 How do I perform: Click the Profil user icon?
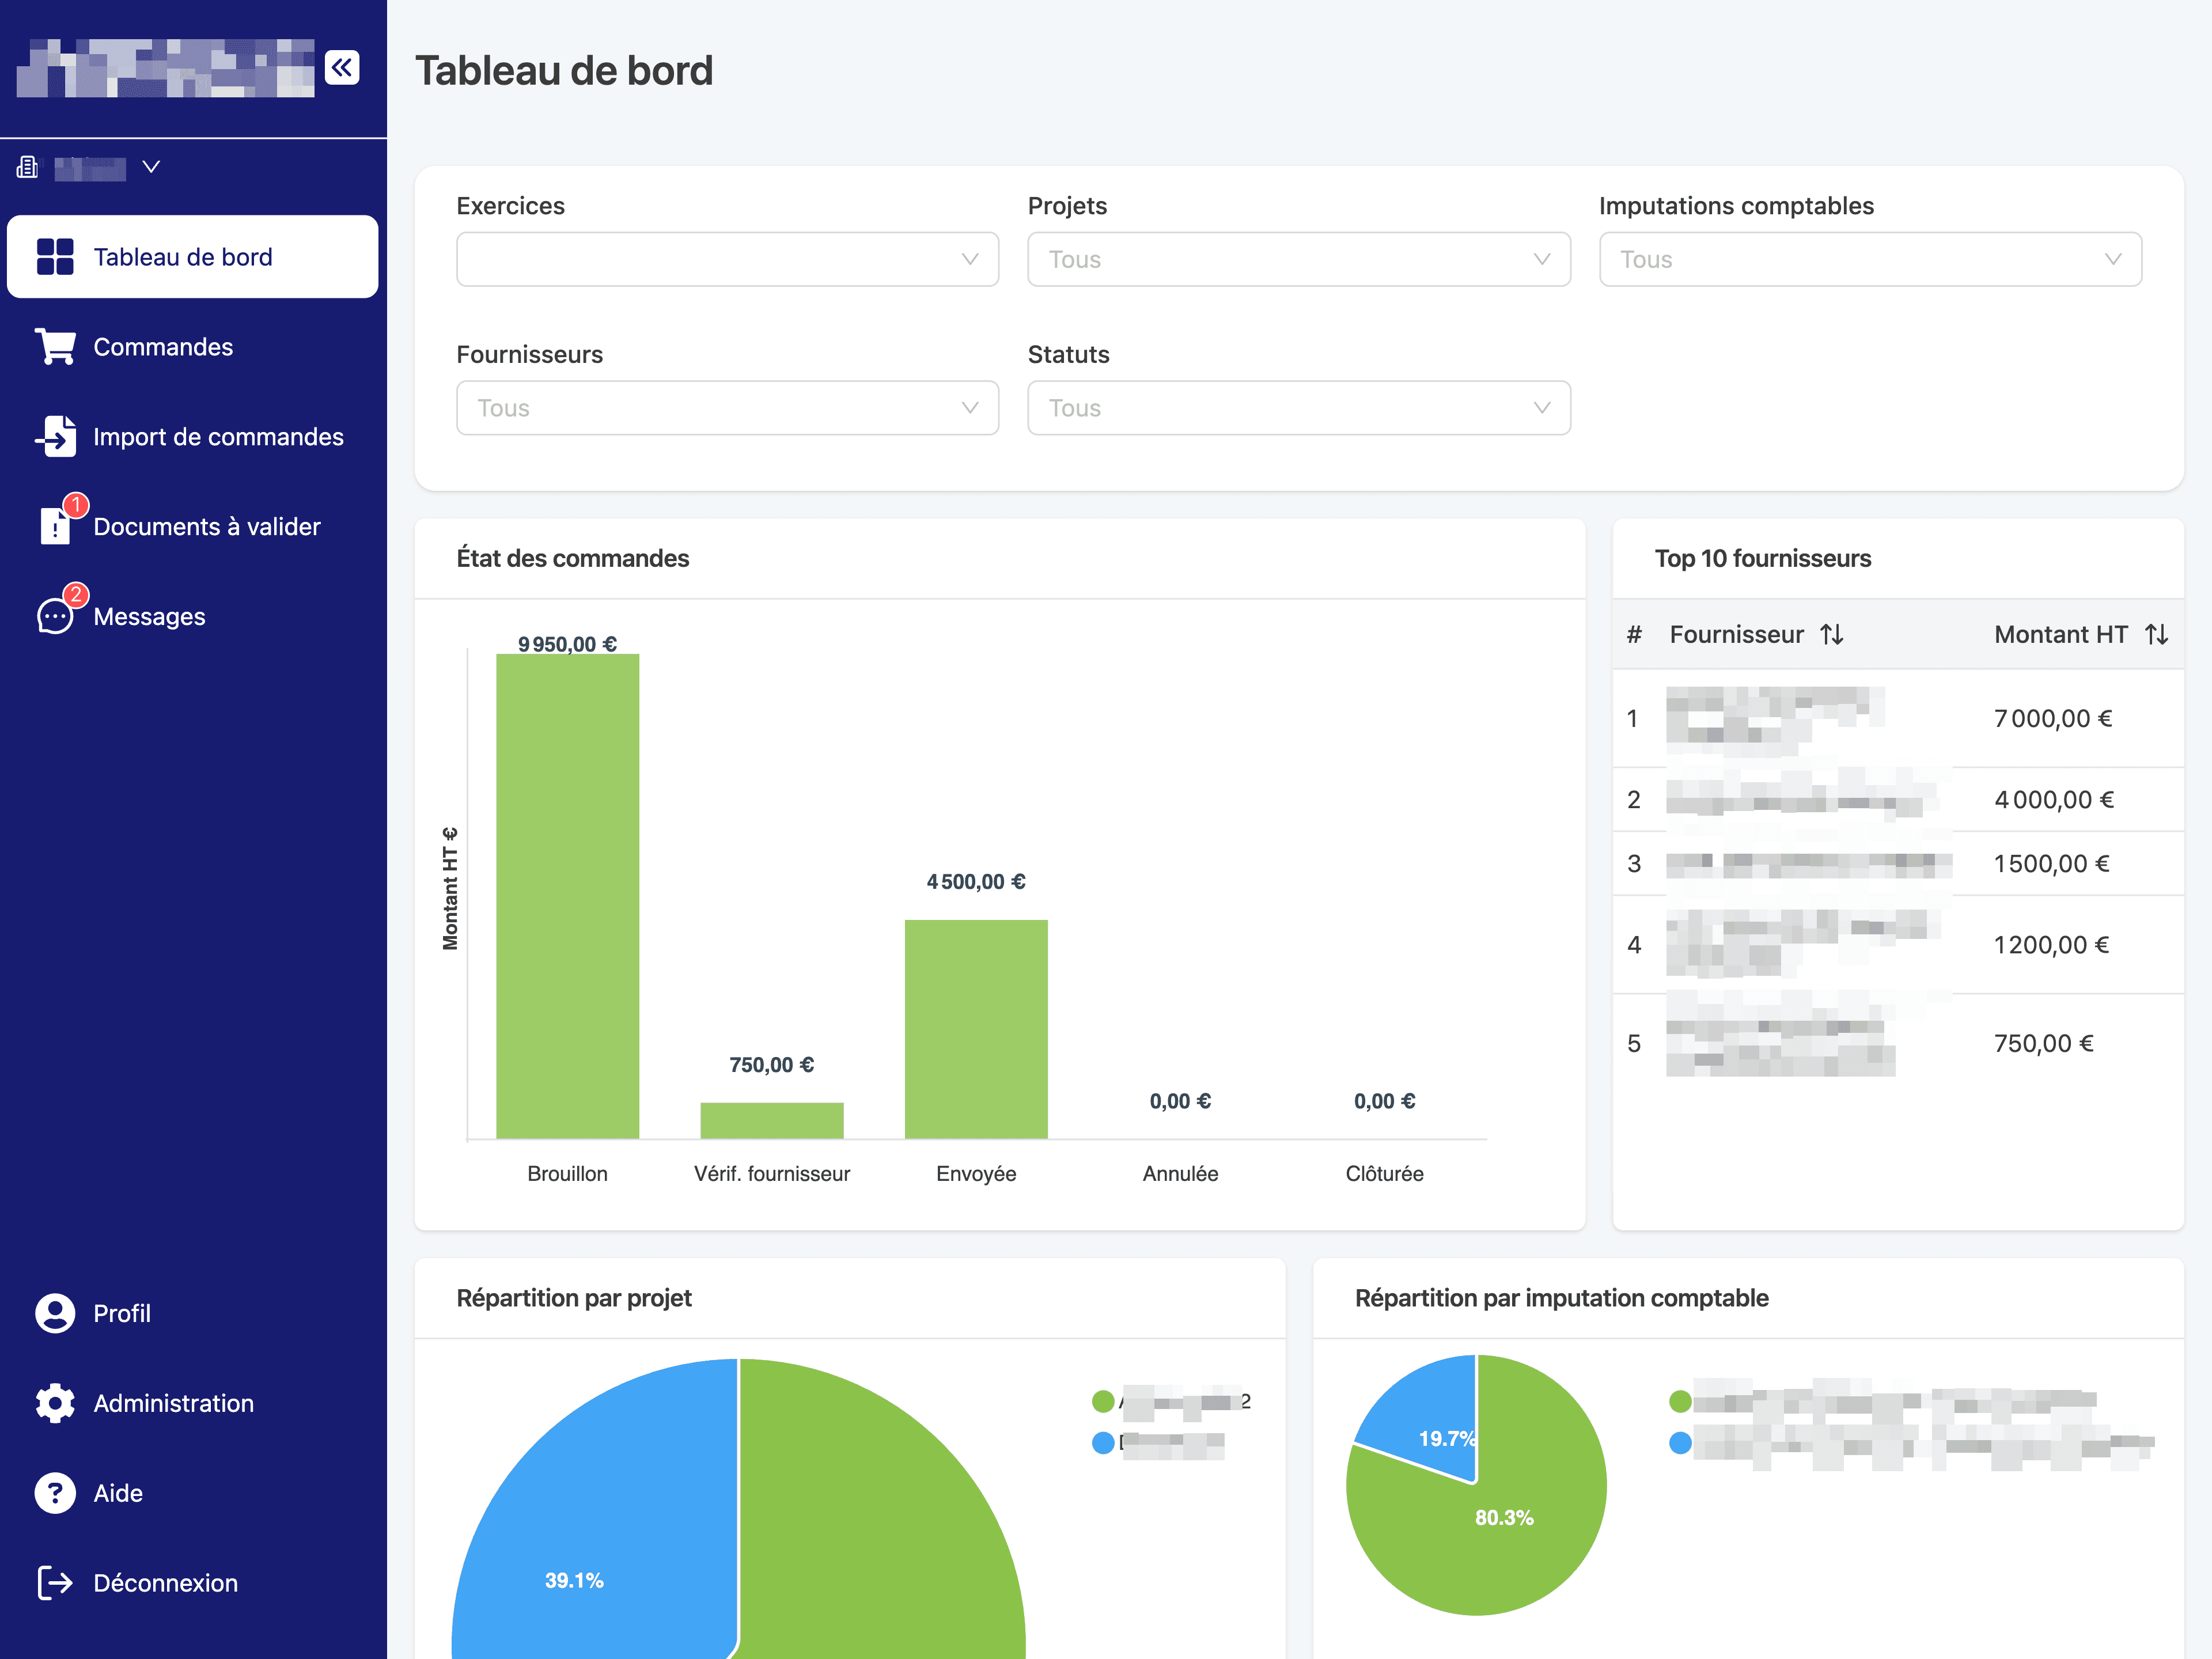56,1313
